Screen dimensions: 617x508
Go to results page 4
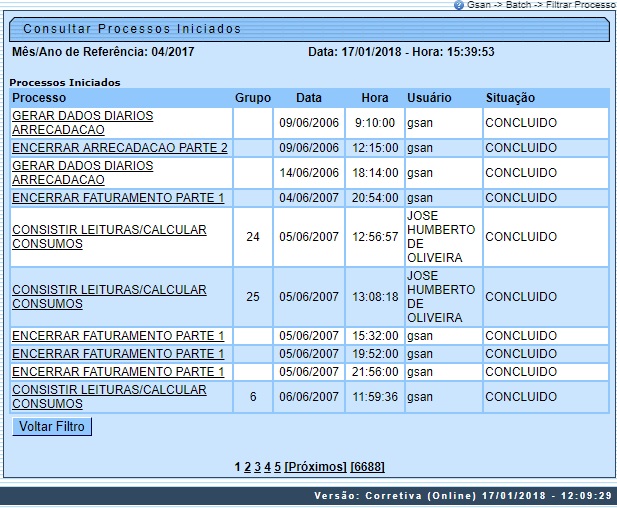[268, 467]
